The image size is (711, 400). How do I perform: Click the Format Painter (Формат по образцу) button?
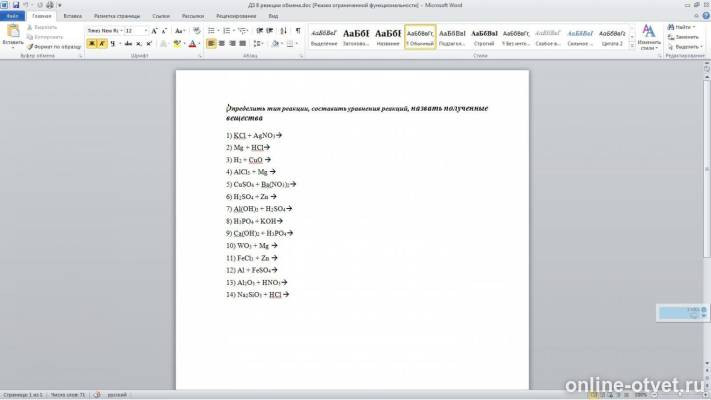coord(56,47)
